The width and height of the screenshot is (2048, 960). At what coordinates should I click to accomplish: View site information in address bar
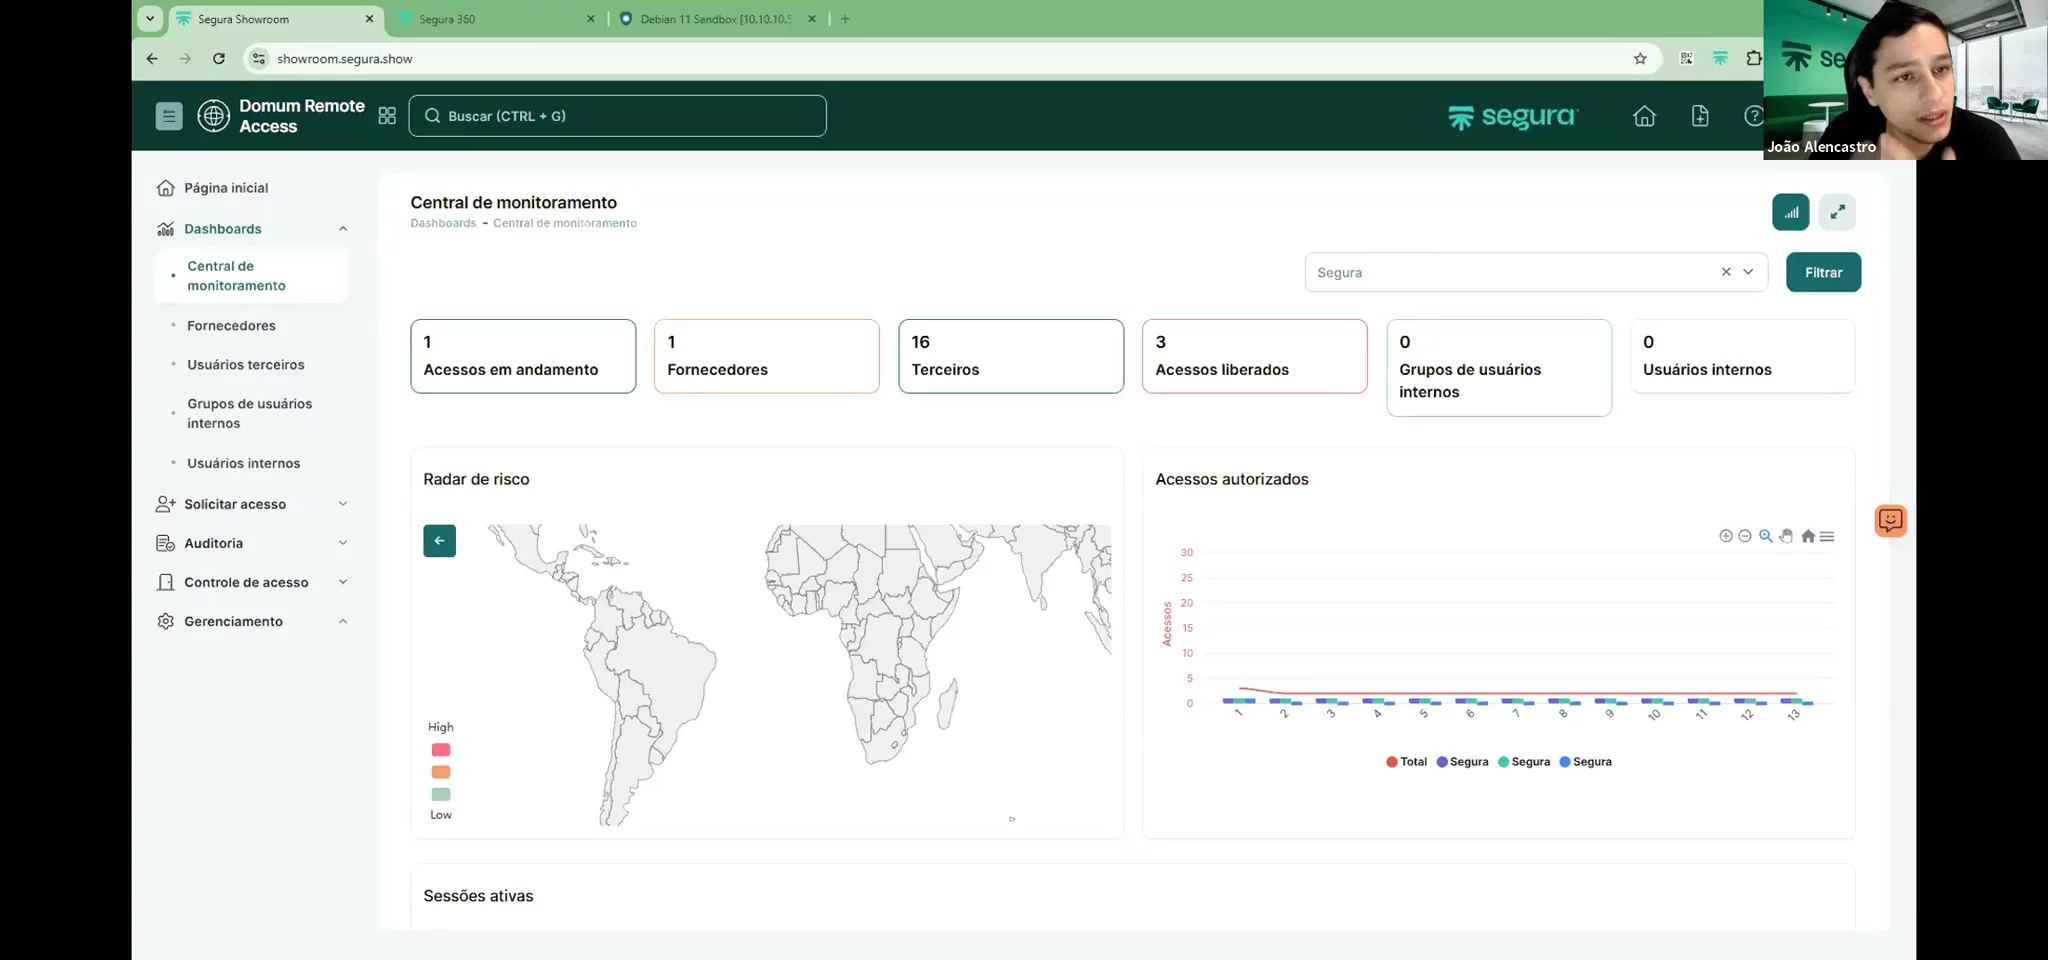tap(259, 59)
